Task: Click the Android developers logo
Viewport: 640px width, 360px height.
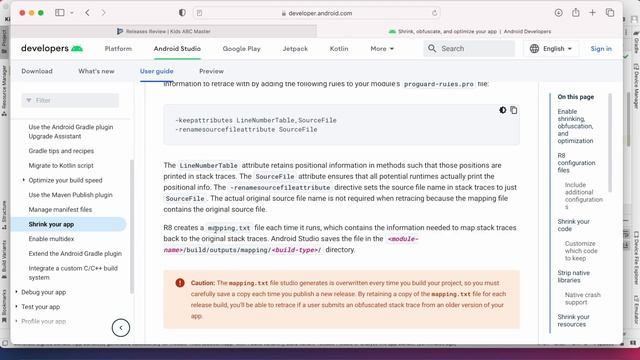Action: pyautogui.click(x=52, y=48)
